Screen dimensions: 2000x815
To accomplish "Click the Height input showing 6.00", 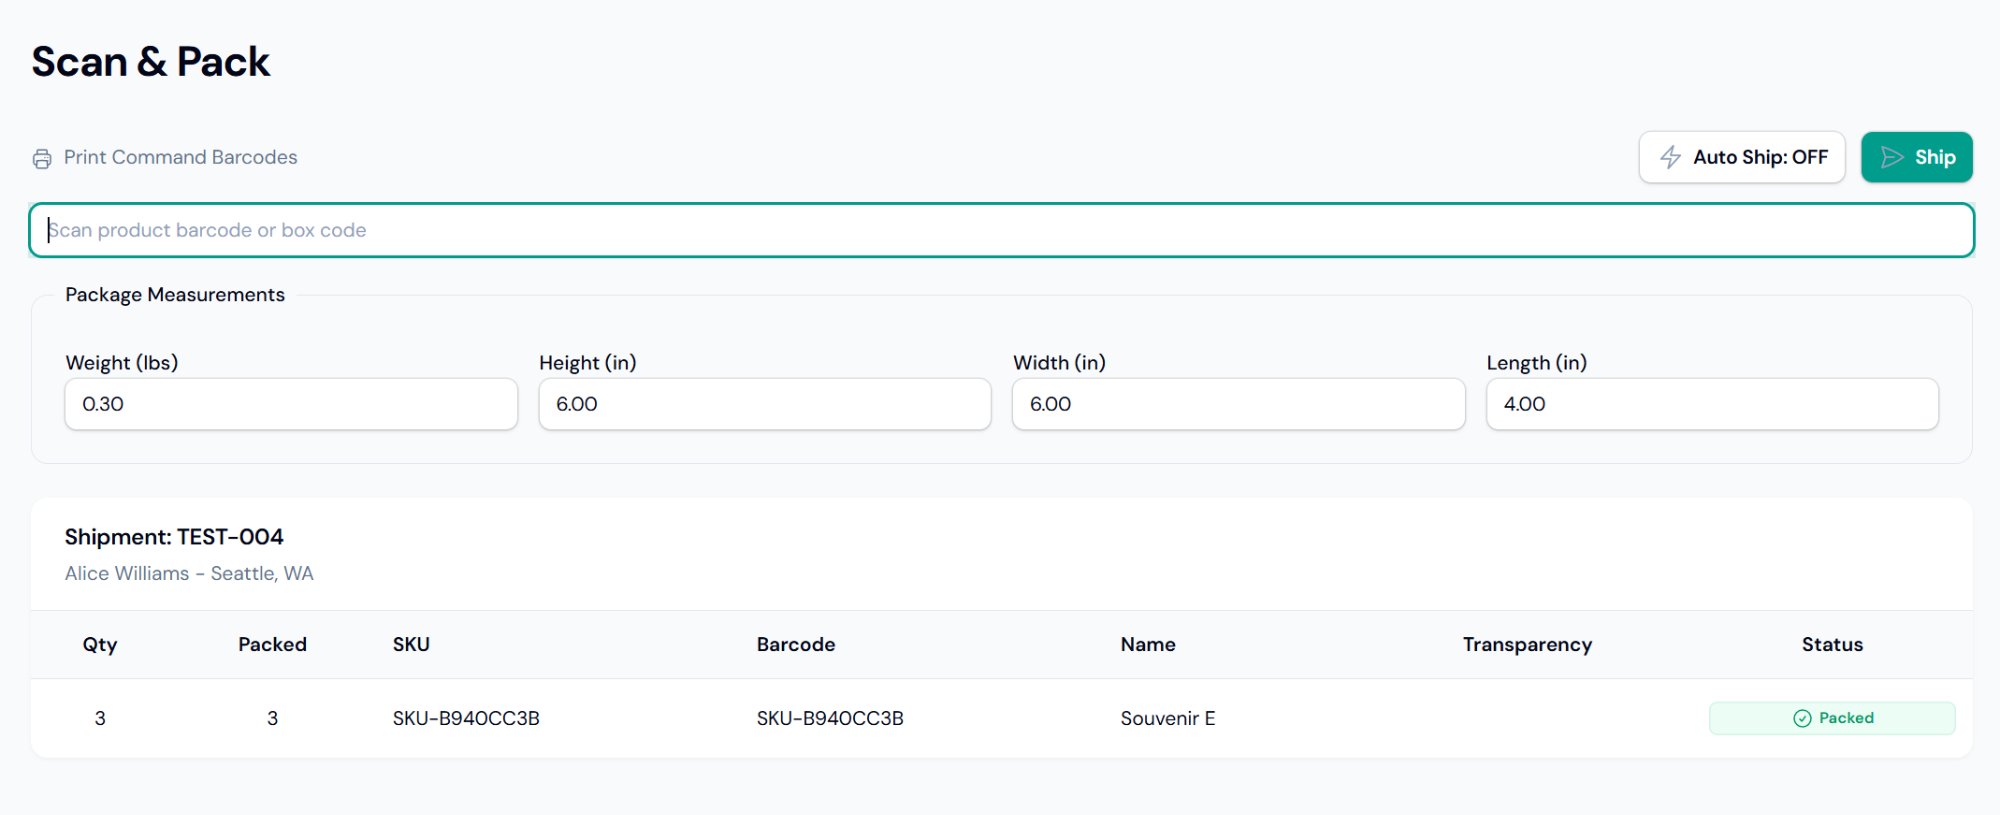I will click(x=764, y=404).
